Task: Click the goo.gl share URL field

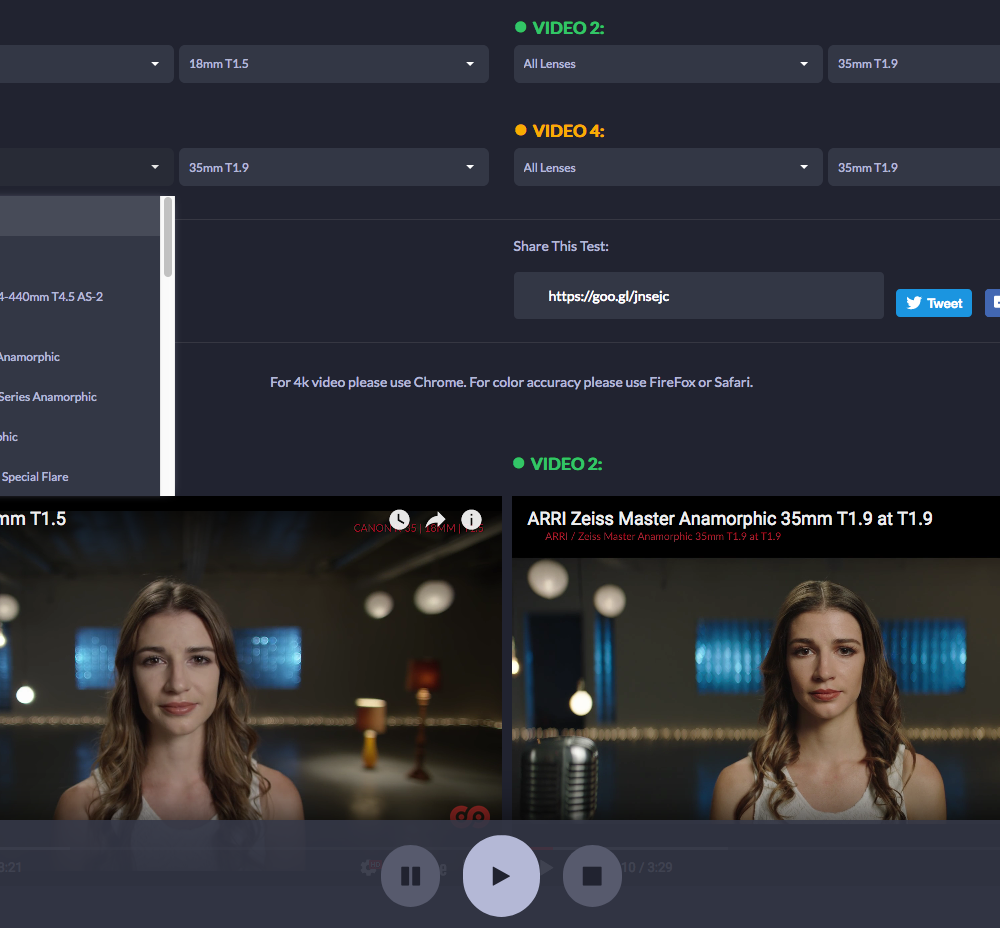Action: pos(698,296)
